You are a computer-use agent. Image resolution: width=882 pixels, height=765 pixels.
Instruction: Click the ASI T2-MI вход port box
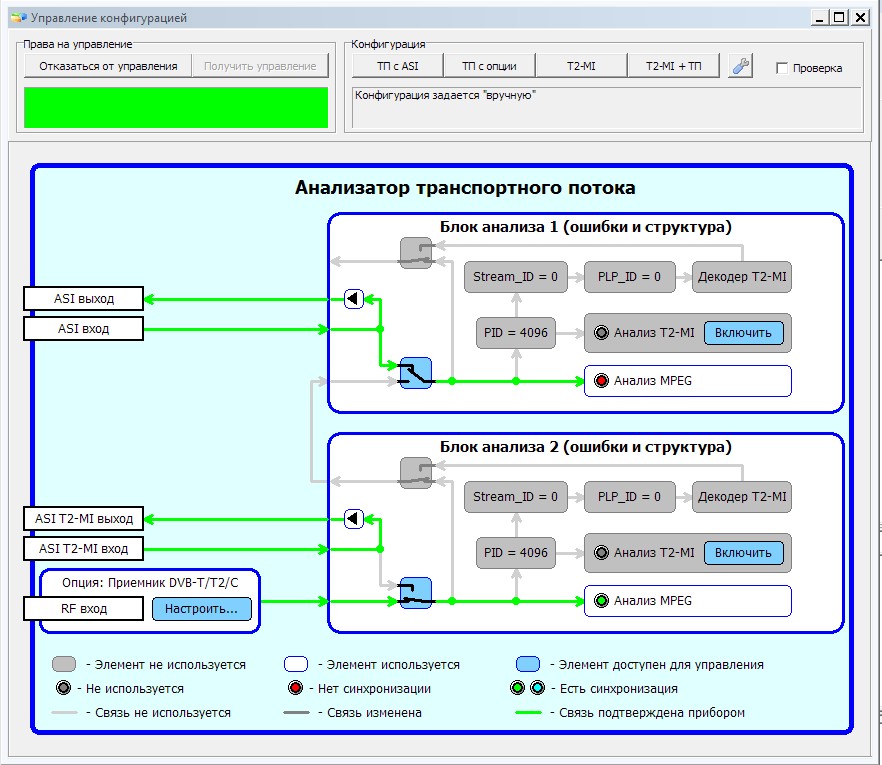[83, 548]
